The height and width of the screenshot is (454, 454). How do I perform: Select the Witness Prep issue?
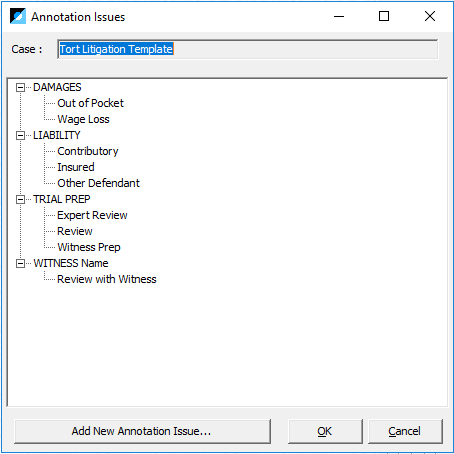[x=89, y=247]
